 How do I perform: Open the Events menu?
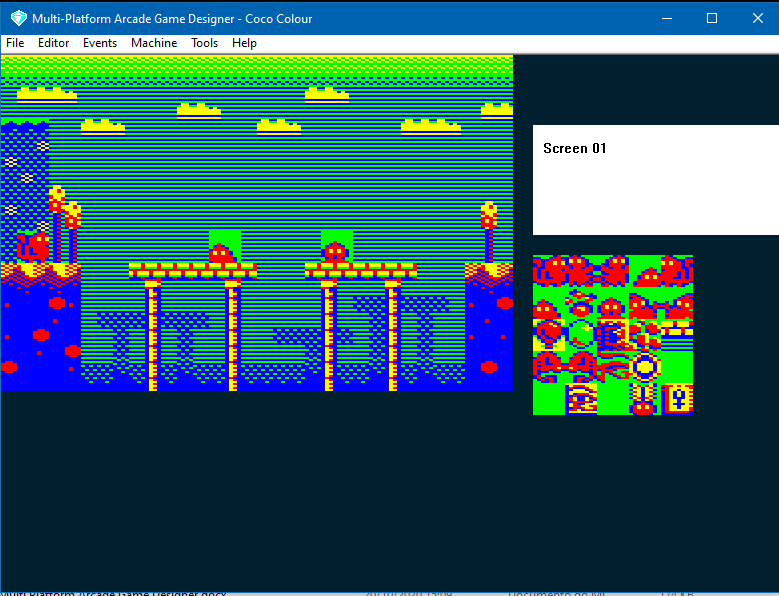click(100, 43)
